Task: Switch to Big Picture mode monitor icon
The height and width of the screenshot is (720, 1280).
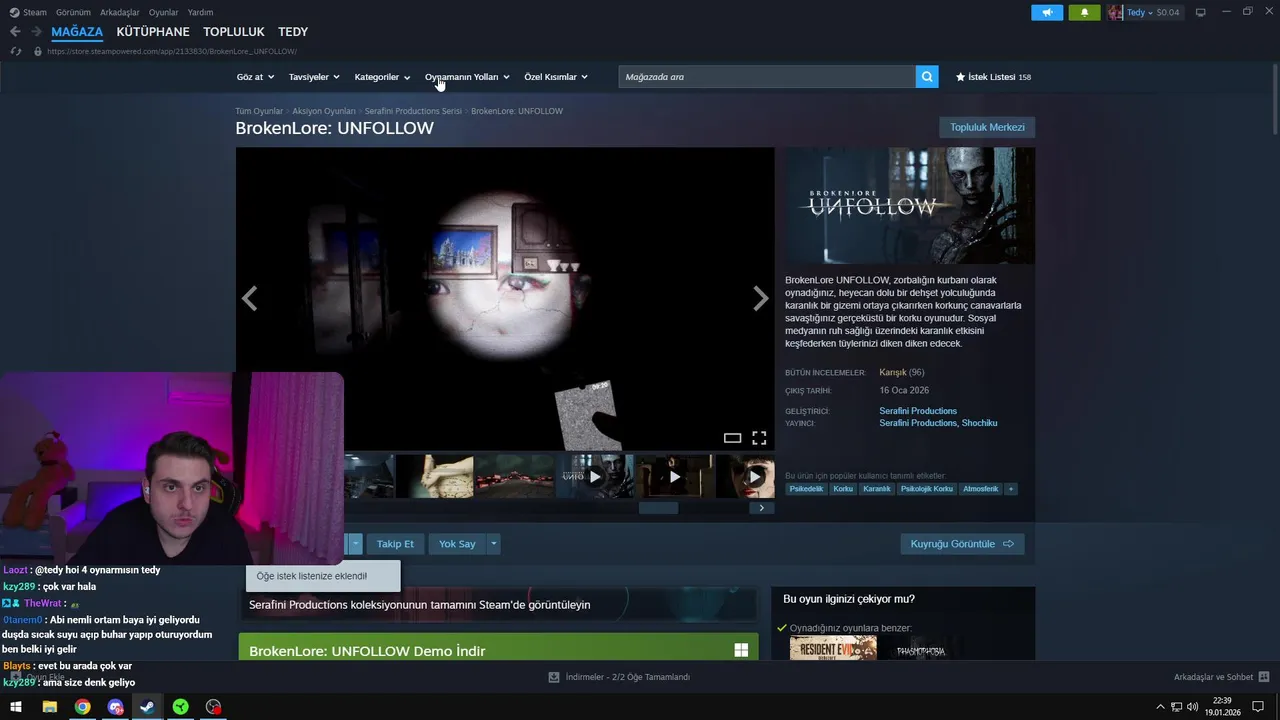Action: click(1200, 13)
